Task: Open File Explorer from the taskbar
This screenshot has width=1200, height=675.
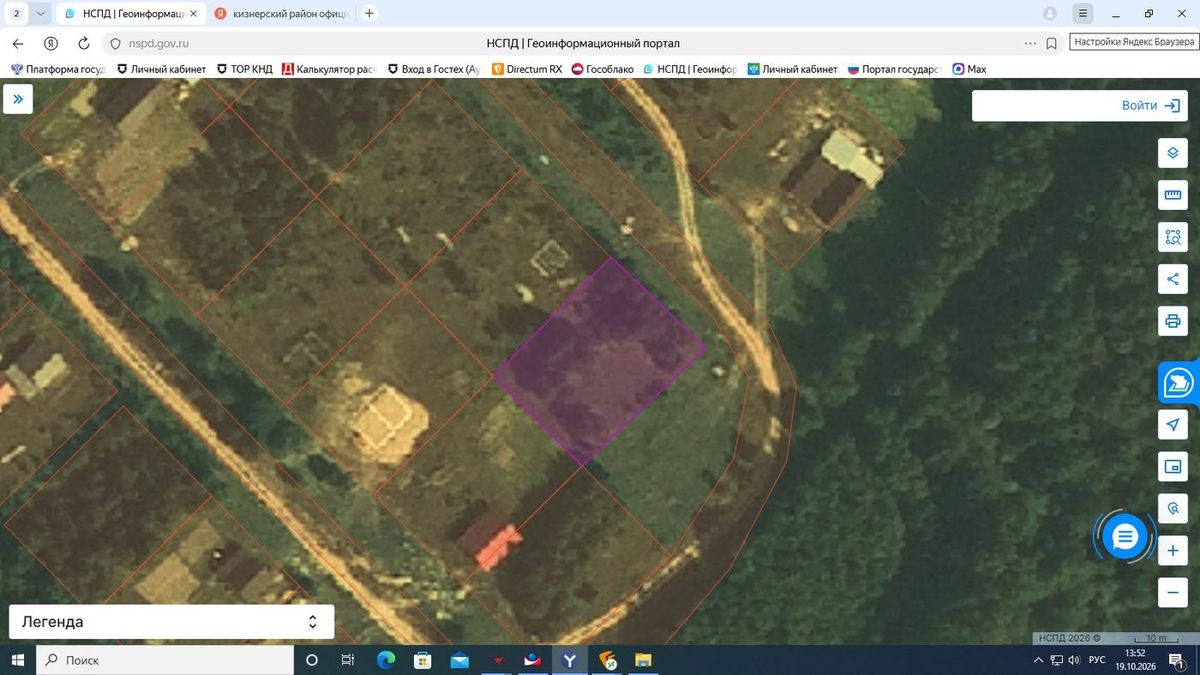Action: (x=644, y=660)
